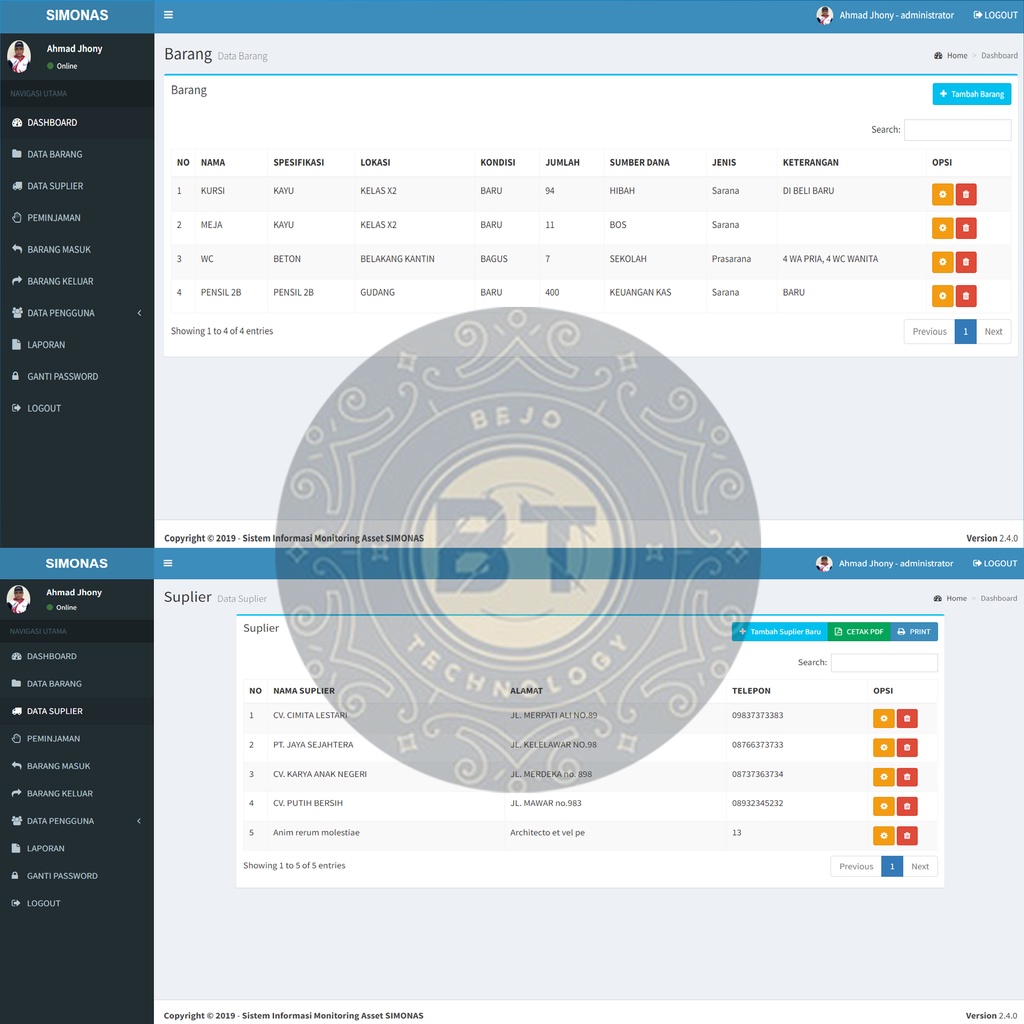Screen dimensions: 1024x1024
Task: Edit supplier CV. PUTIH BERSIH with gear button
Action: pos(884,807)
